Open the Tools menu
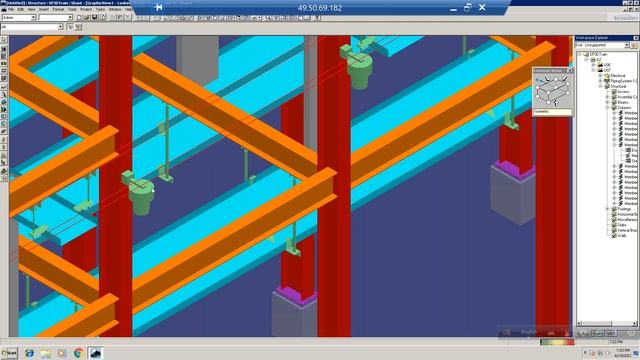 [x=72, y=9]
